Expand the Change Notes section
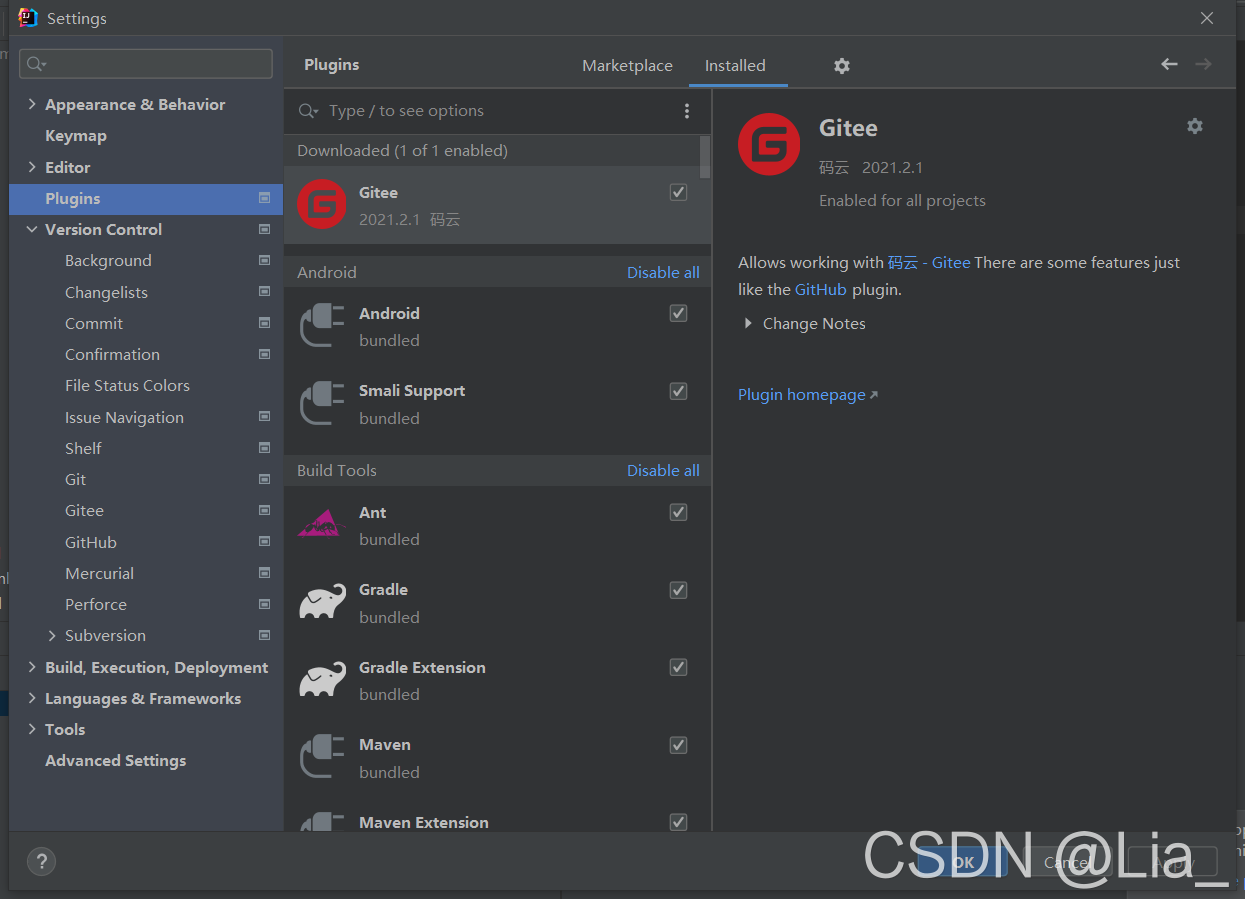This screenshot has height=899, width=1245. point(747,323)
